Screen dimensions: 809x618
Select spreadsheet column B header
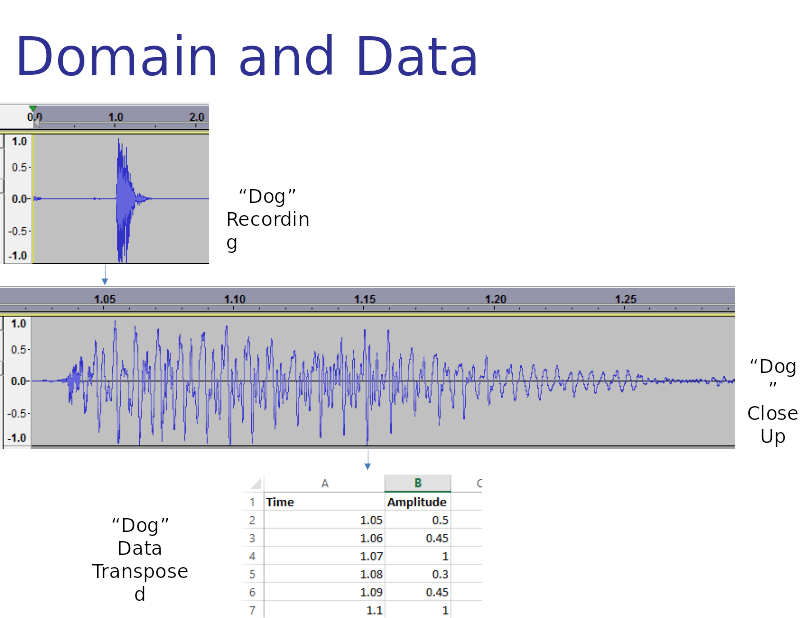[x=417, y=483]
